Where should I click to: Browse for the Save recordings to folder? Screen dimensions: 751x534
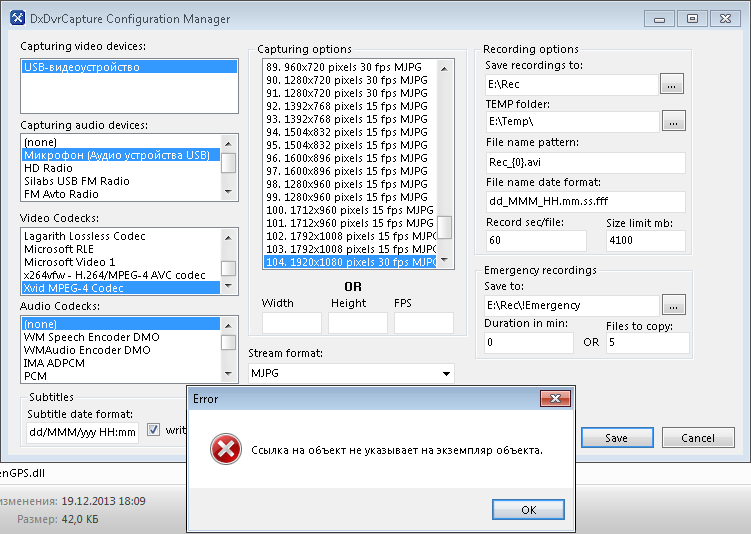click(x=673, y=85)
